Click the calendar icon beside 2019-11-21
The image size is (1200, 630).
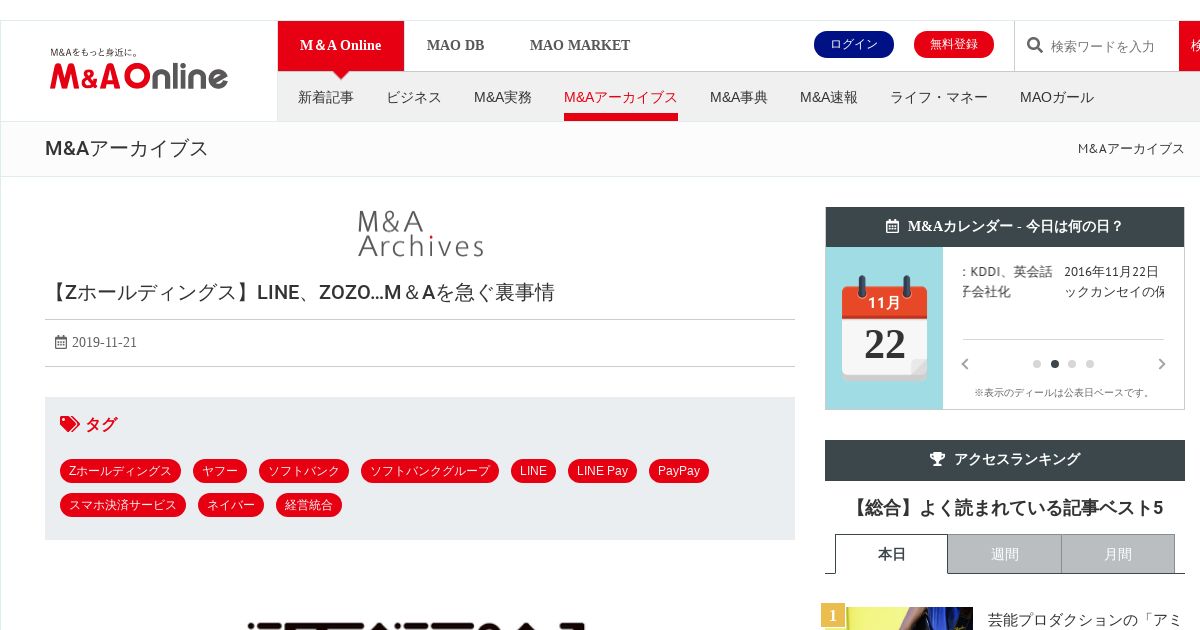coord(61,342)
